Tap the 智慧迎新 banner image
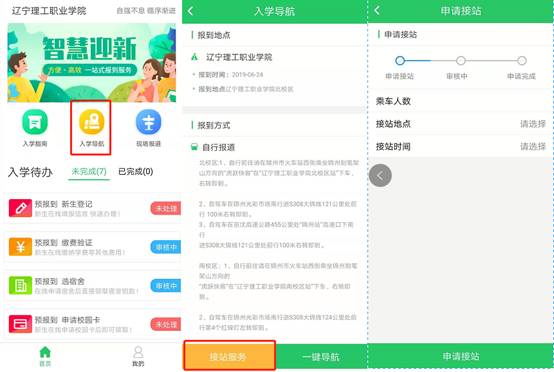The height and width of the screenshot is (372, 554). coord(92,63)
